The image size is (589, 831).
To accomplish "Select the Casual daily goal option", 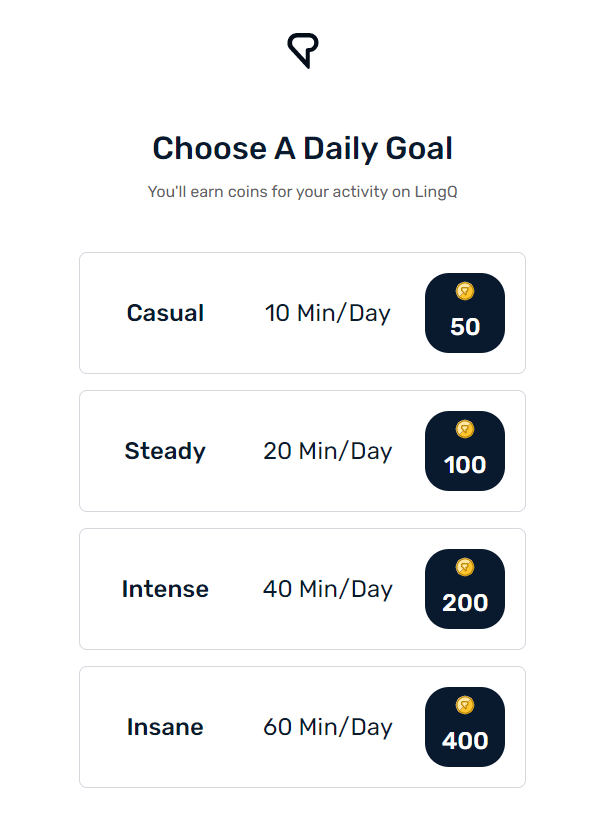I will (302, 313).
